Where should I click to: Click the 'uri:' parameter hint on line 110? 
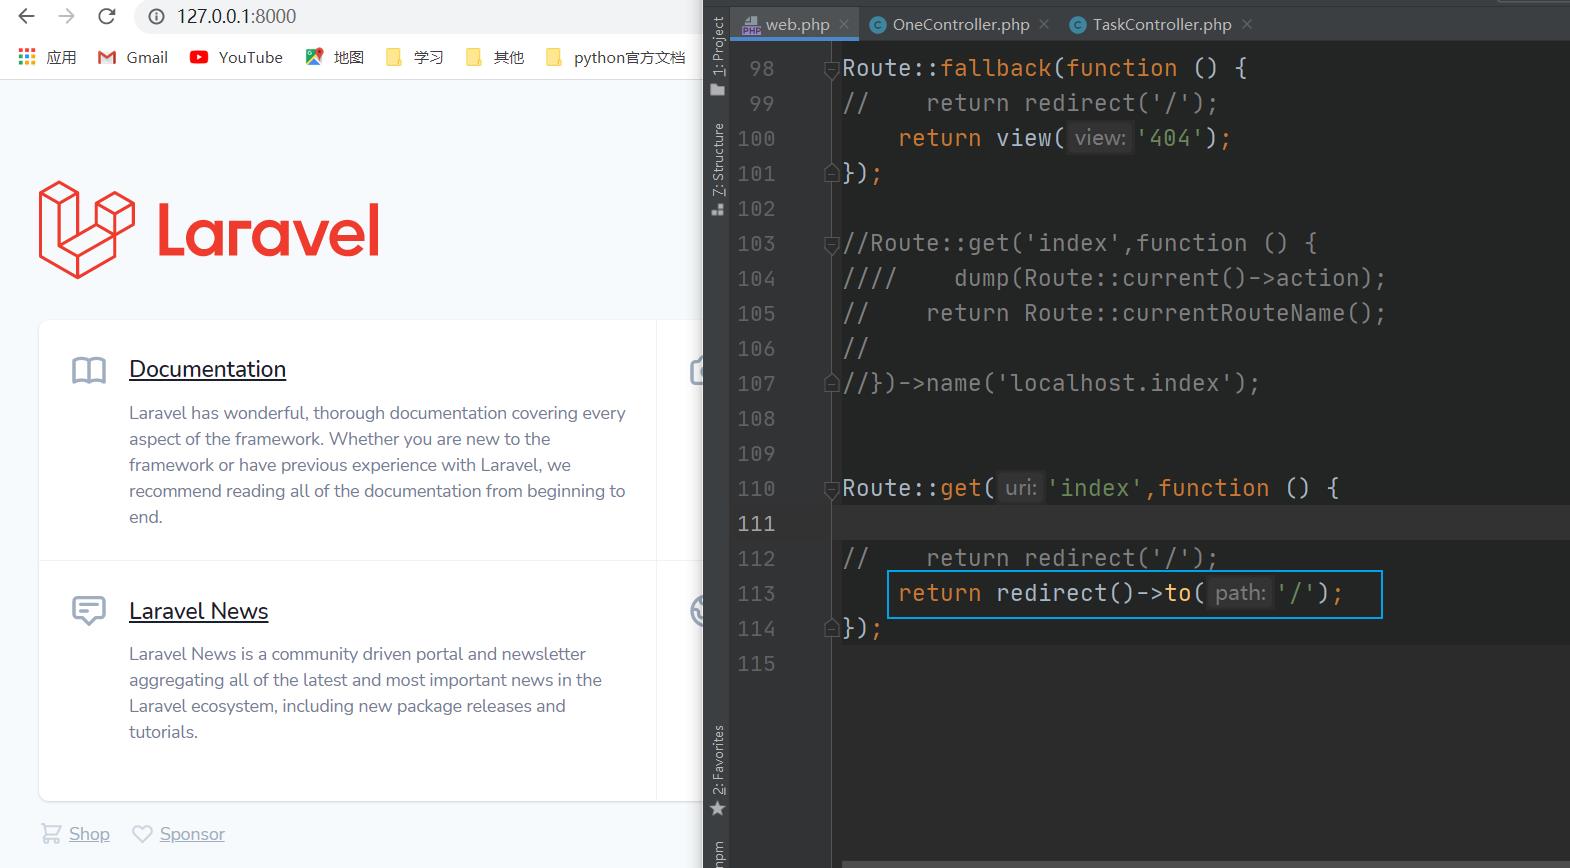point(1021,488)
